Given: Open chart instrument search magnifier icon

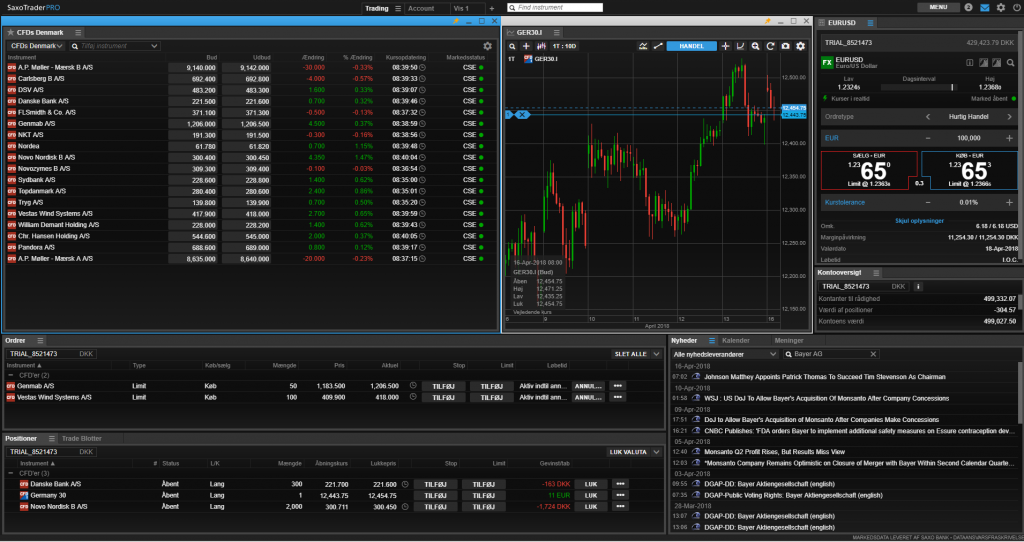Looking at the screenshot, I should click(512, 46).
